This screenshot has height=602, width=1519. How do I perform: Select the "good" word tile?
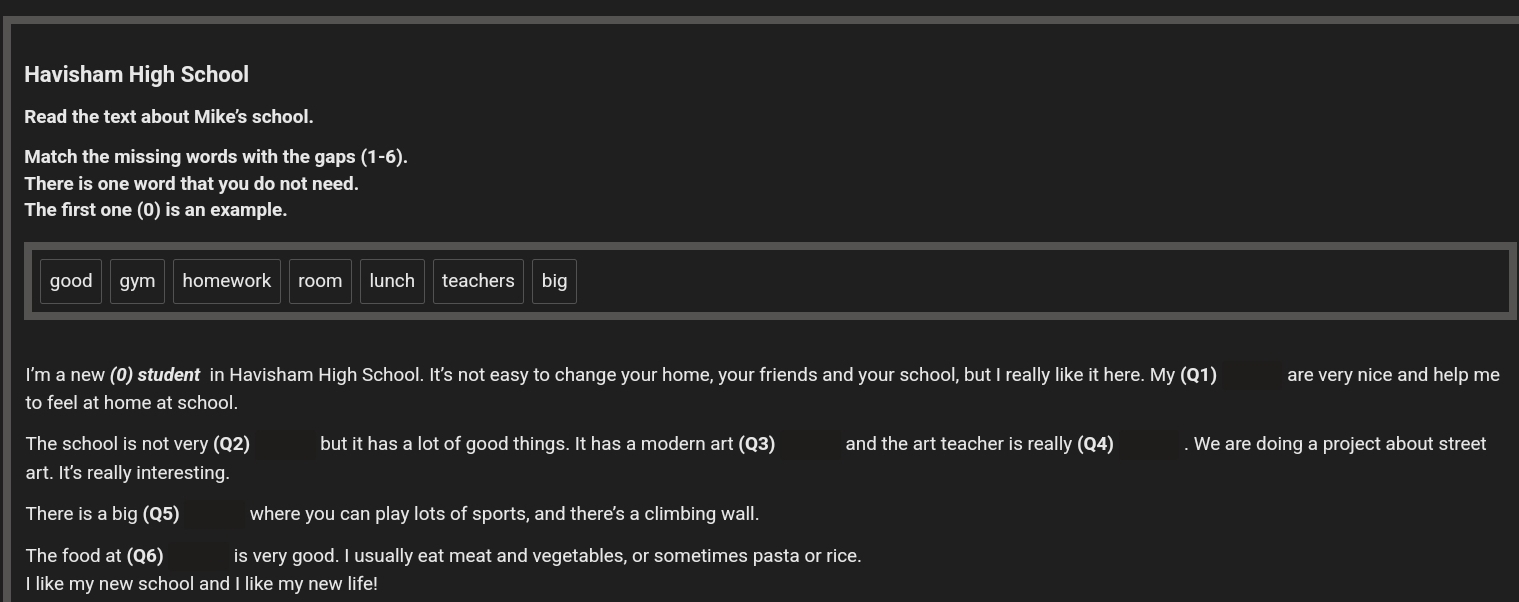tap(71, 281)
